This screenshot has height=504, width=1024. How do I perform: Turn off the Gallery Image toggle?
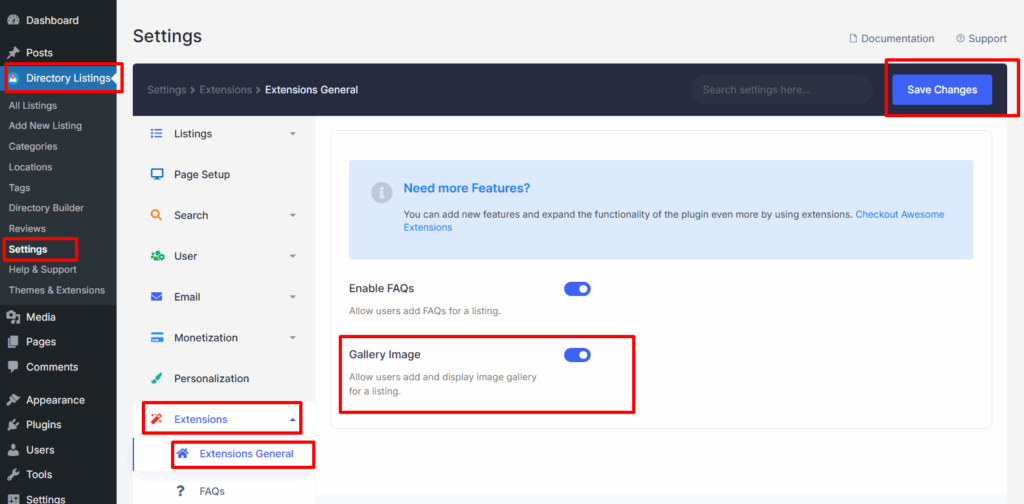coord(577,355)
